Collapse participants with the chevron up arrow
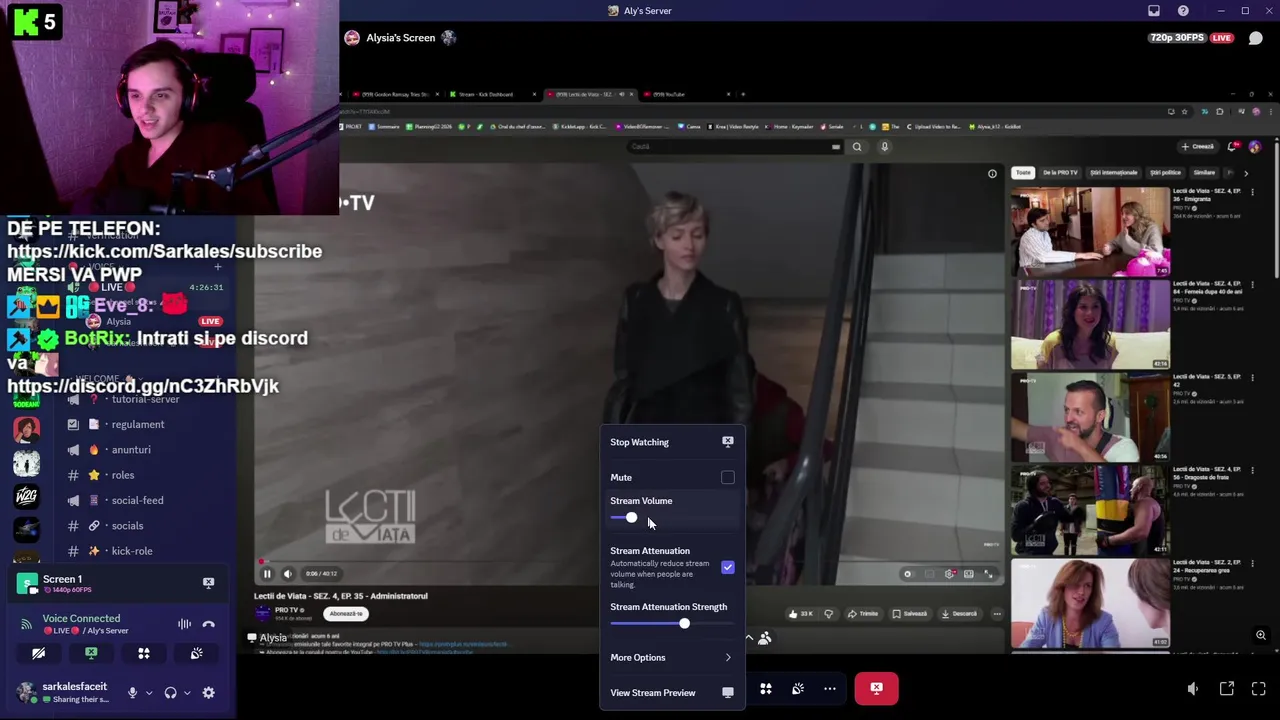 tap(748, 638)
